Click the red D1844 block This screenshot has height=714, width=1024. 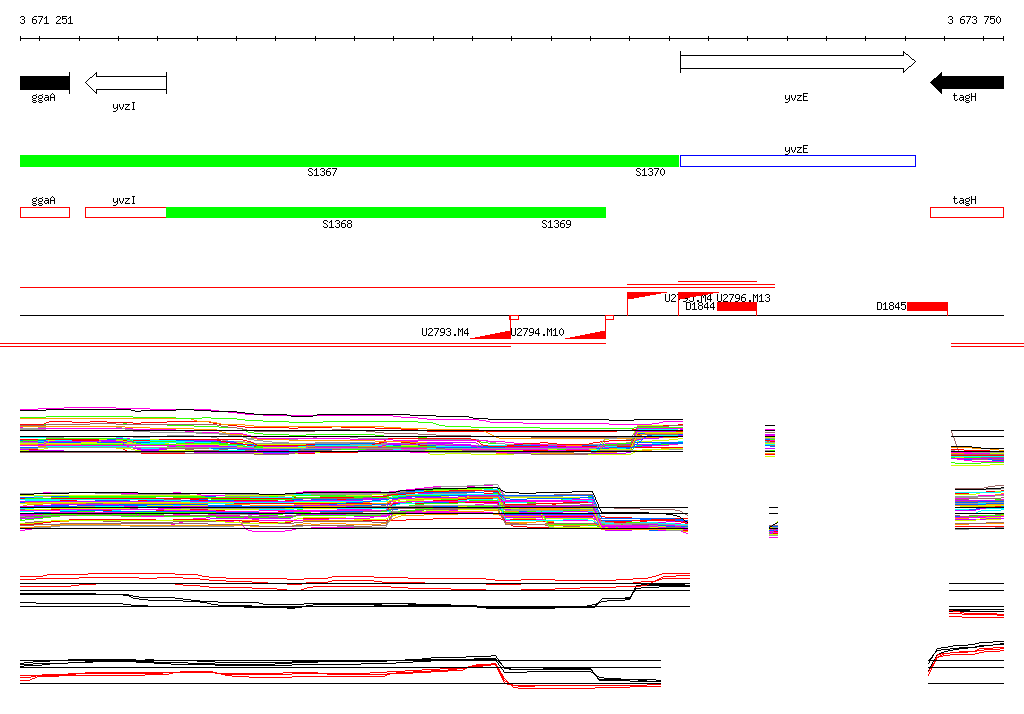pyautogui.click(x=737, y=307)
